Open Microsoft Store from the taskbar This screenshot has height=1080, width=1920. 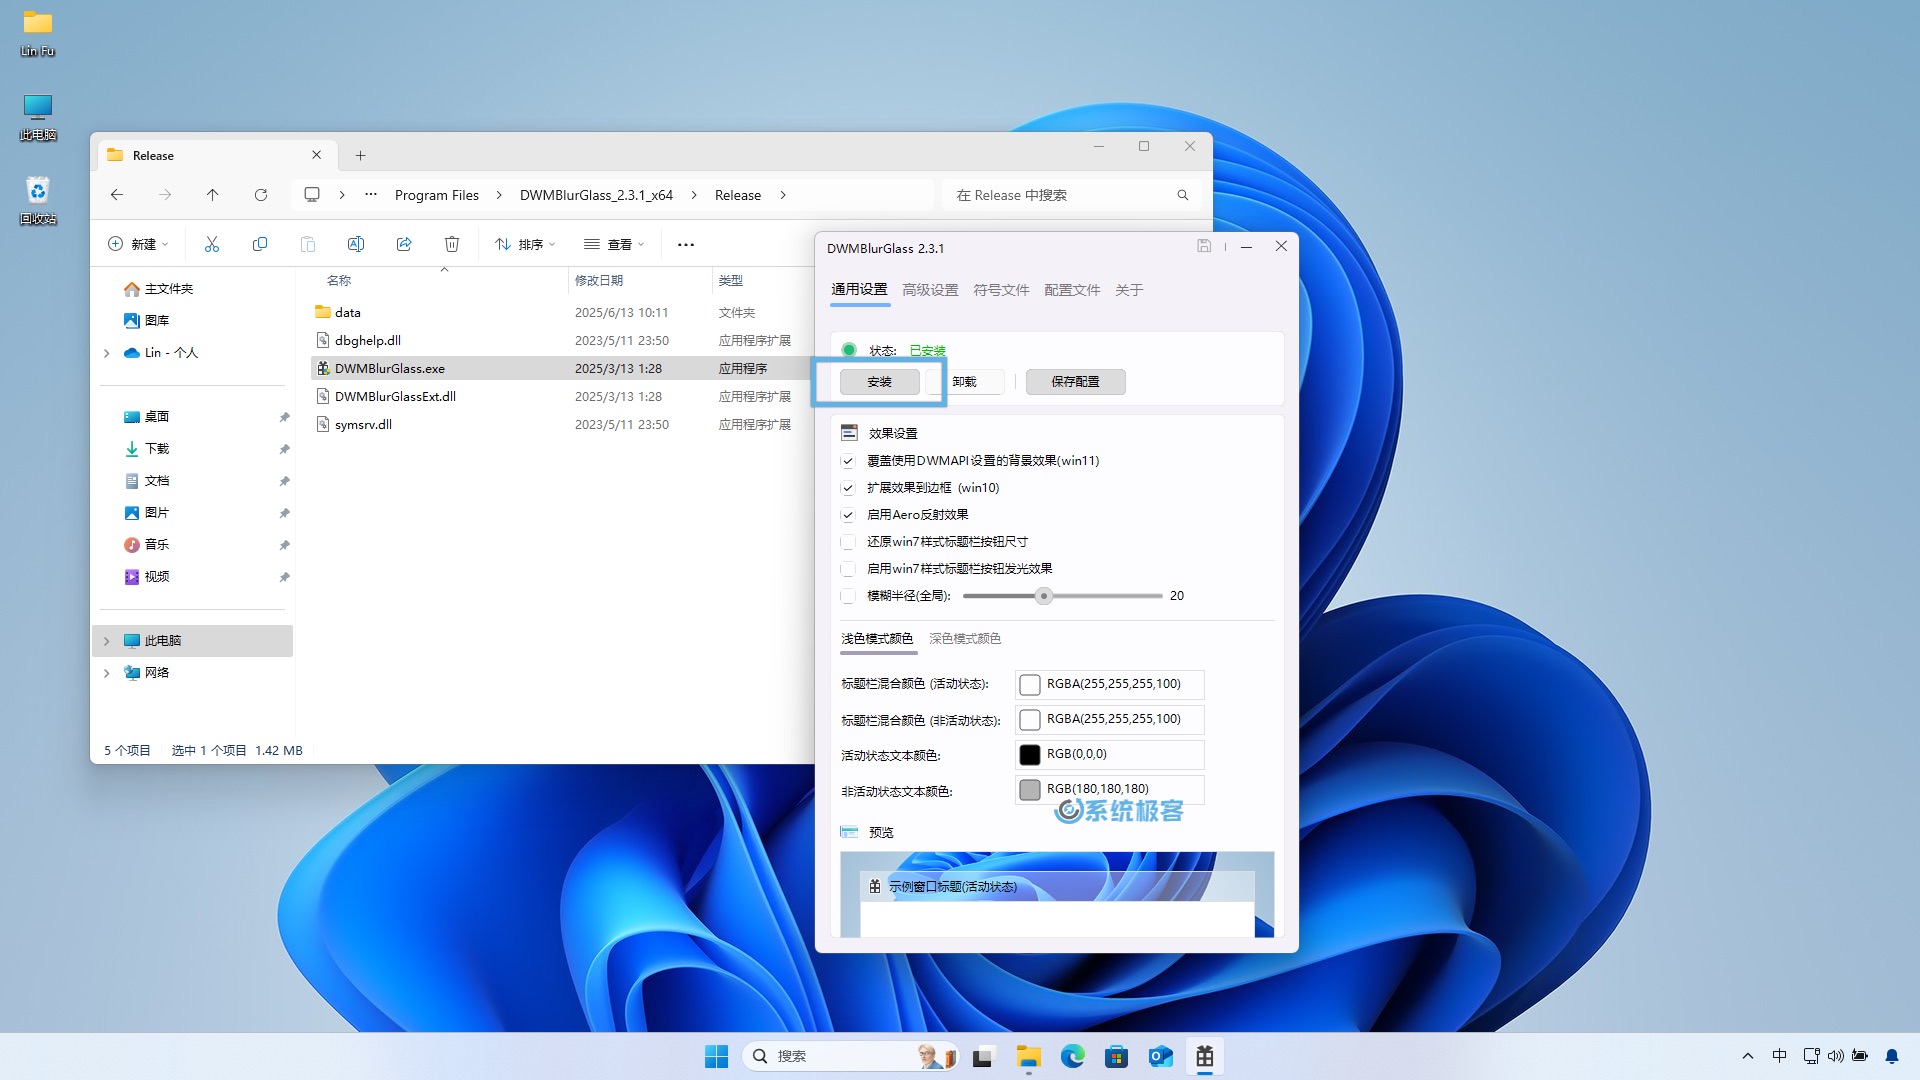click(1117, 1056)
